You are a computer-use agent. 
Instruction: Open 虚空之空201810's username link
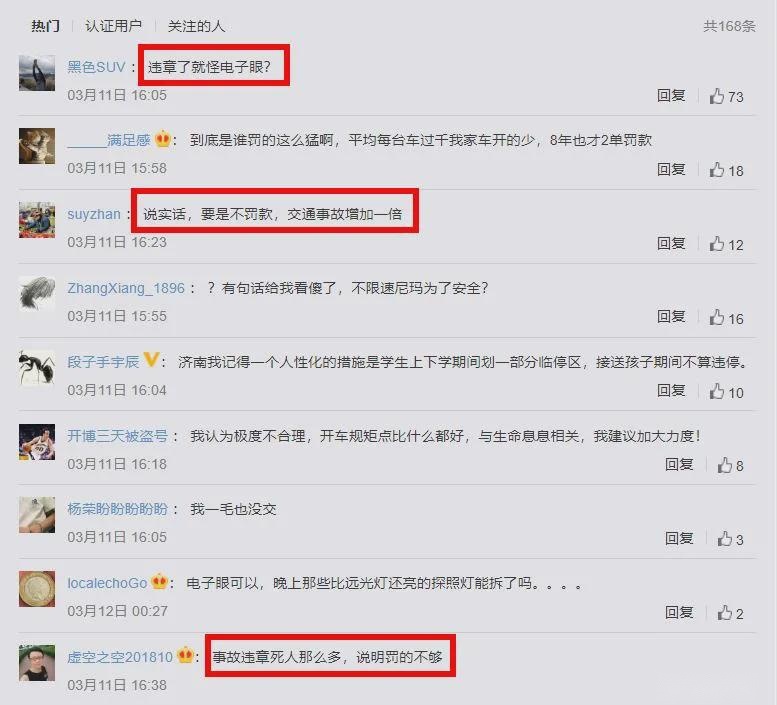[120, 657]
